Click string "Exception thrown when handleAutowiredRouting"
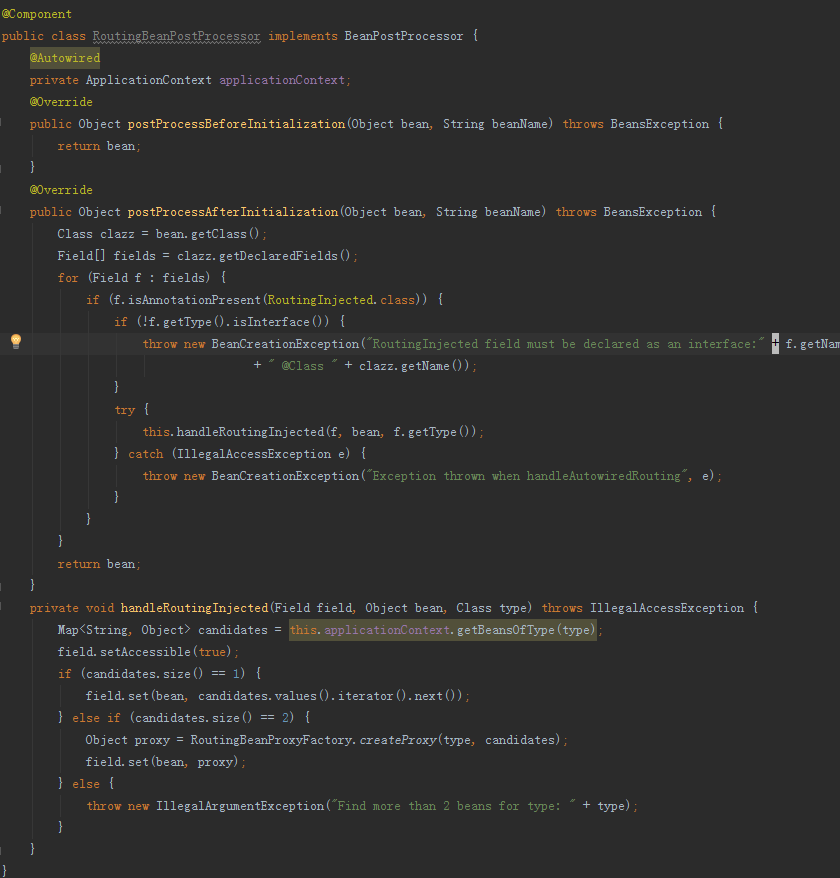The width and height of the screenshot is (840, 878). [x=526, y=476]
